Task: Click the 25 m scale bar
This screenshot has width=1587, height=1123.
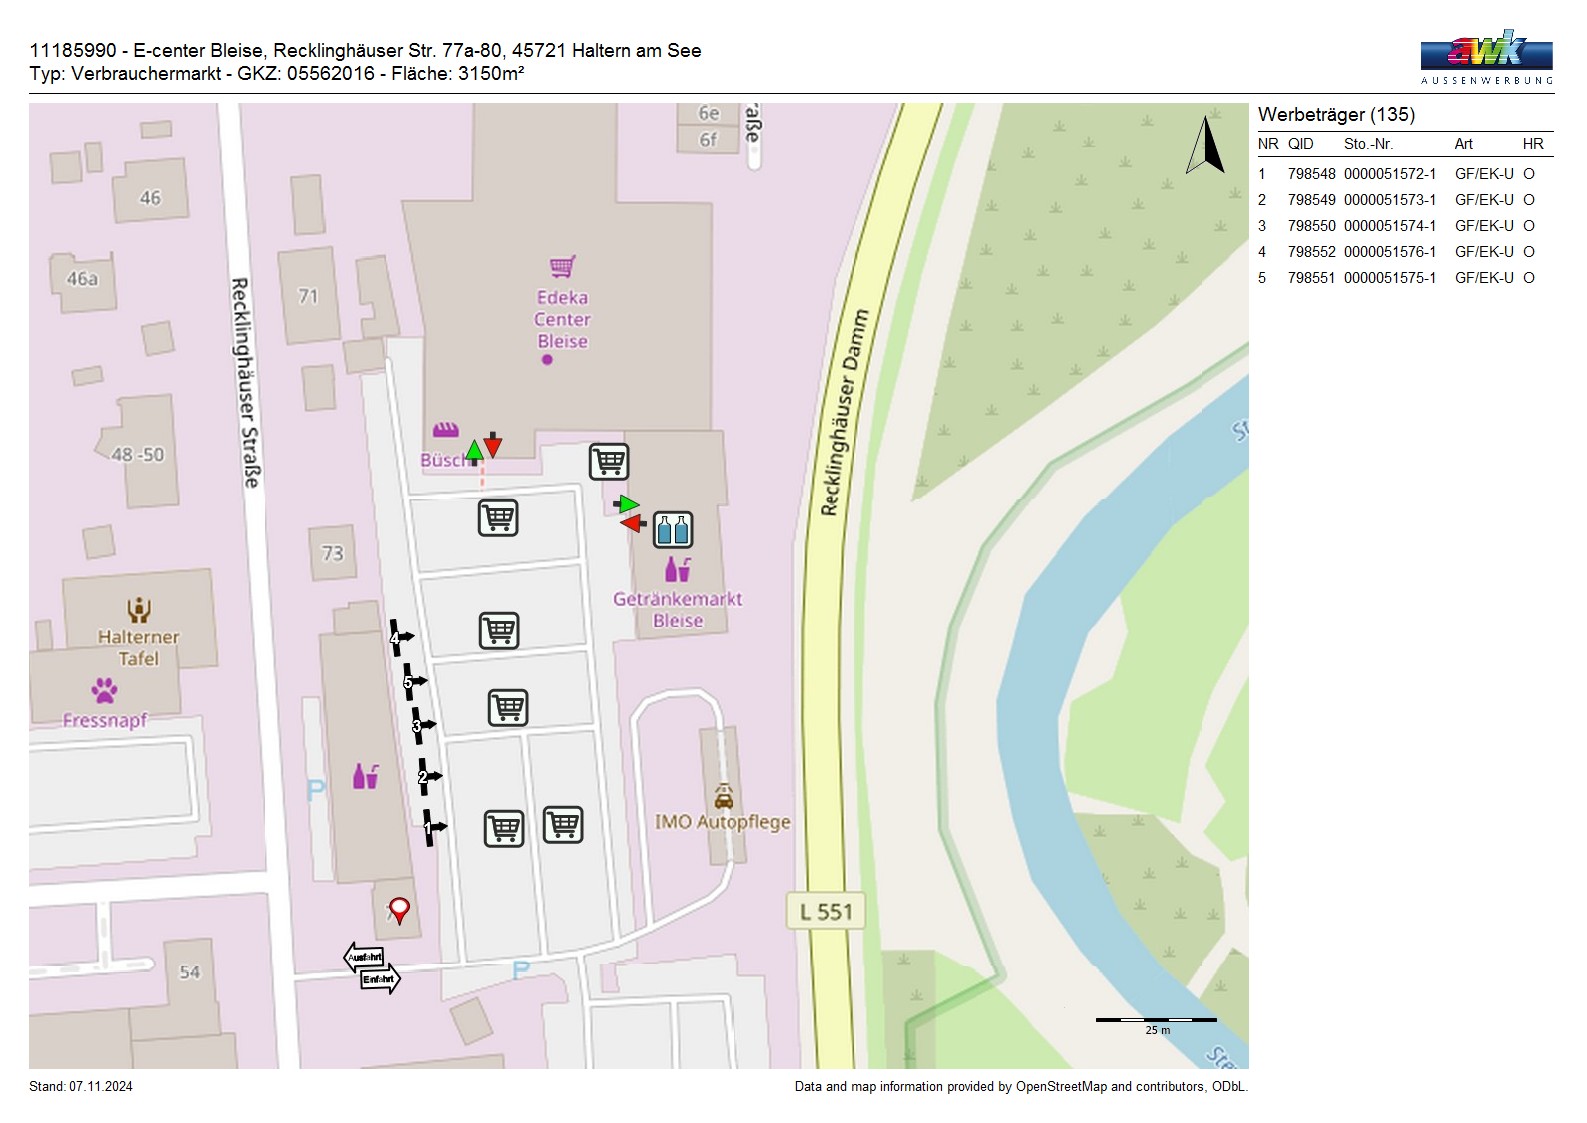Action: 1156,1021
